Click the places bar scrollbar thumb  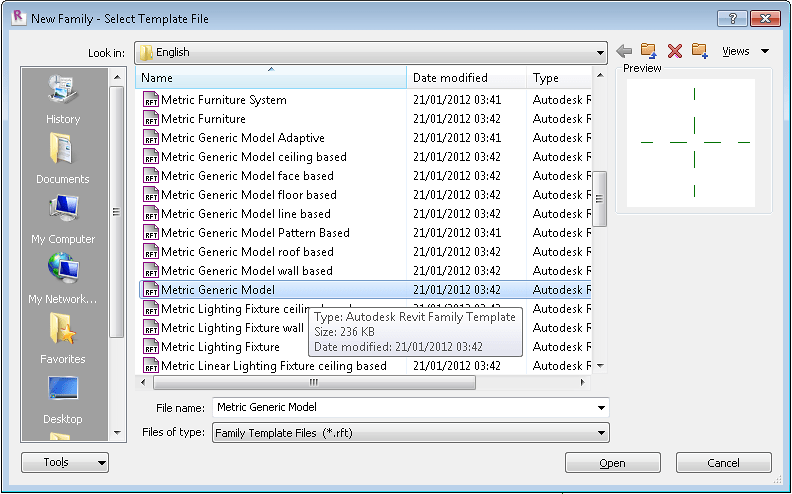(117, 212)
